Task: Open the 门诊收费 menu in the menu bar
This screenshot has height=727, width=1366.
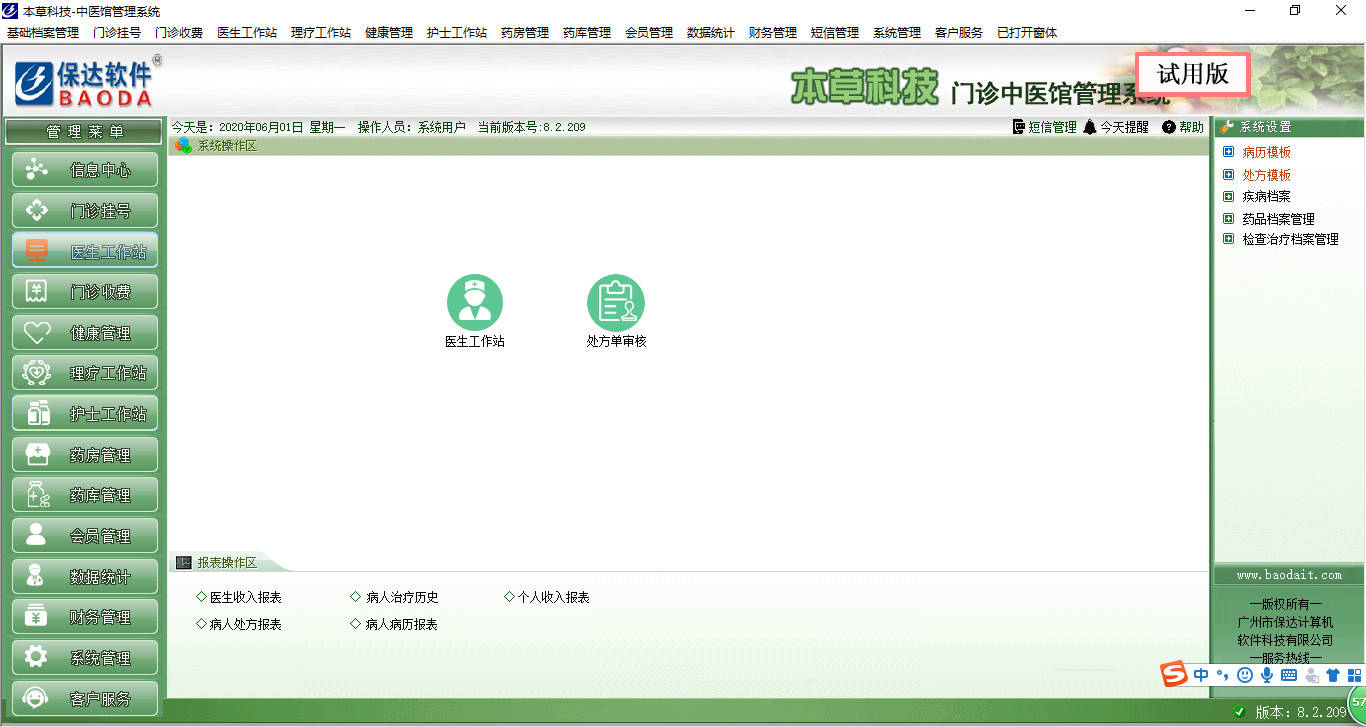Action: coord(179,32)
